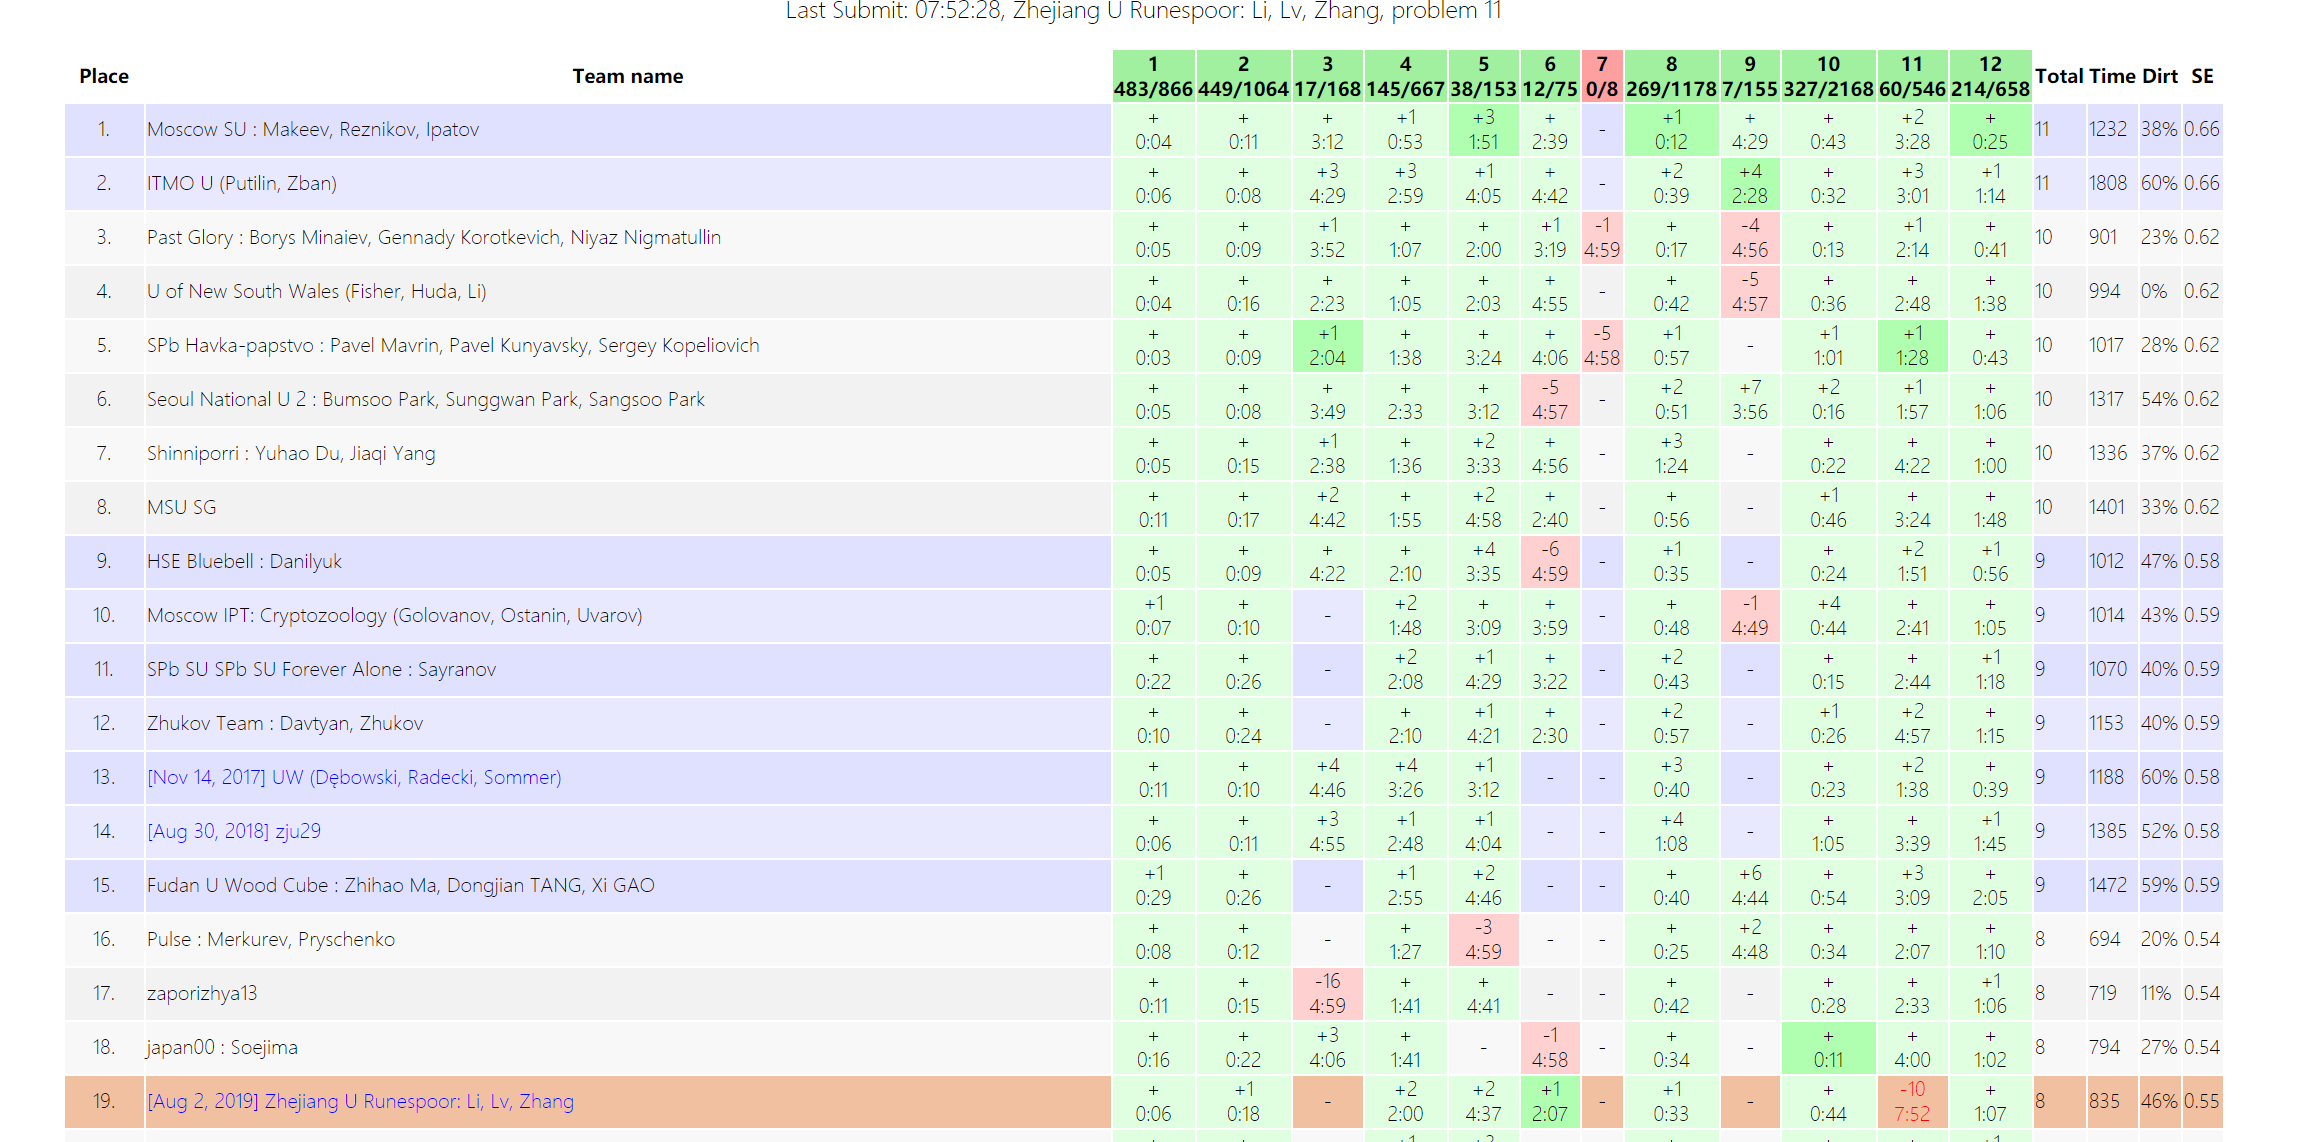Select the Moscow SU team name cell
Image resolution: width=2317 pixels, height=1142 pixels.
(313, 129)
